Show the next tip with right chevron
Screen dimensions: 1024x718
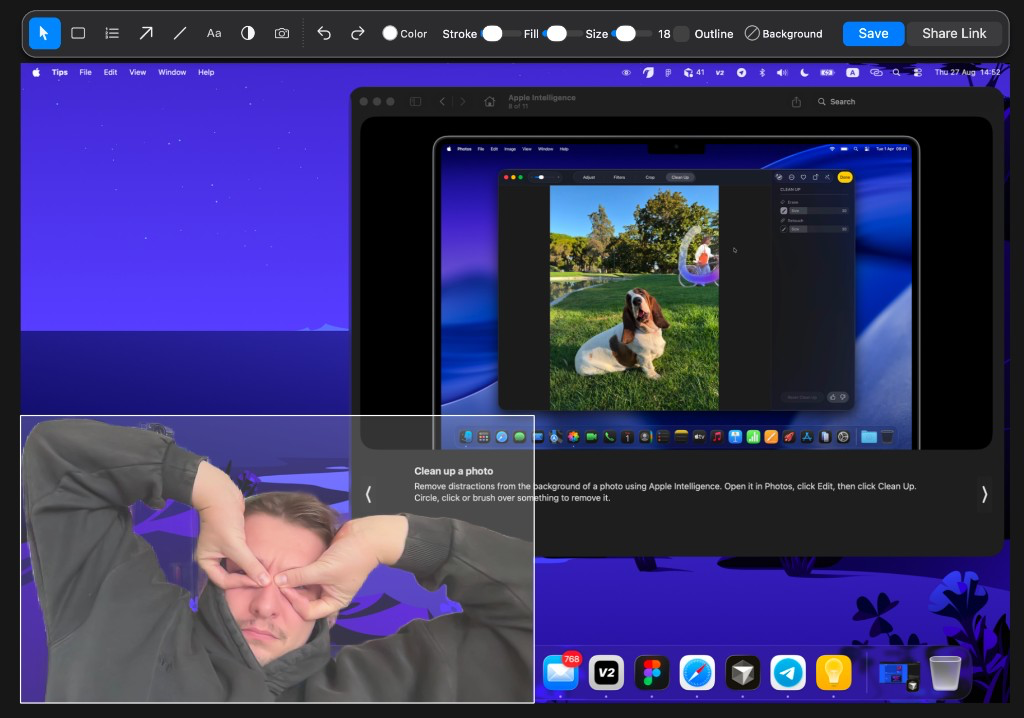984,495
